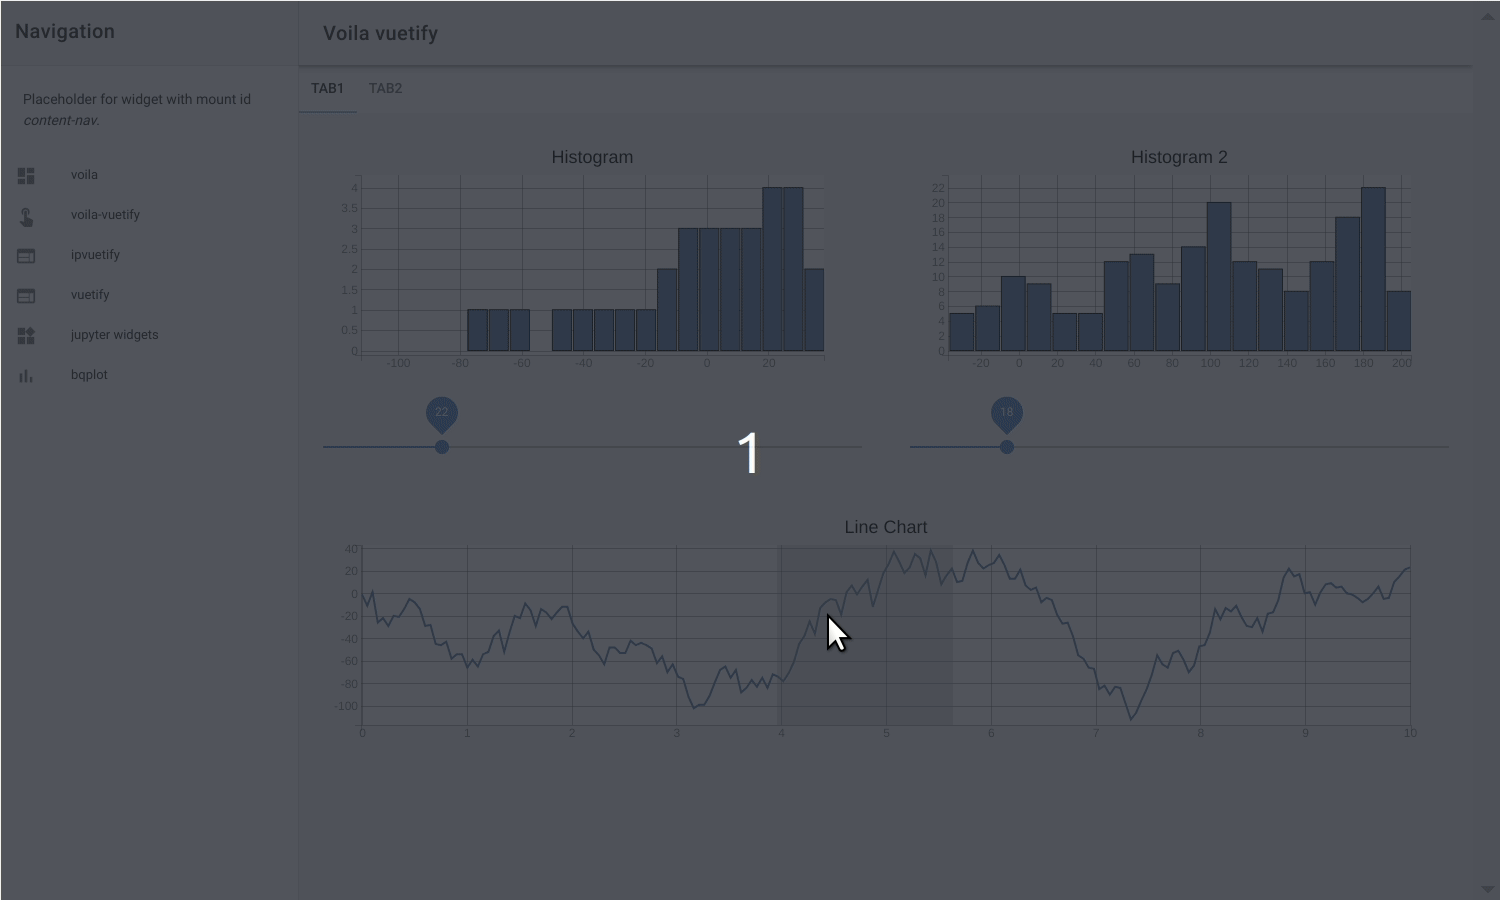Viewport: 1500px width, 900px height.
Task: Click the Line Chart title
Action: click(885, 527)
